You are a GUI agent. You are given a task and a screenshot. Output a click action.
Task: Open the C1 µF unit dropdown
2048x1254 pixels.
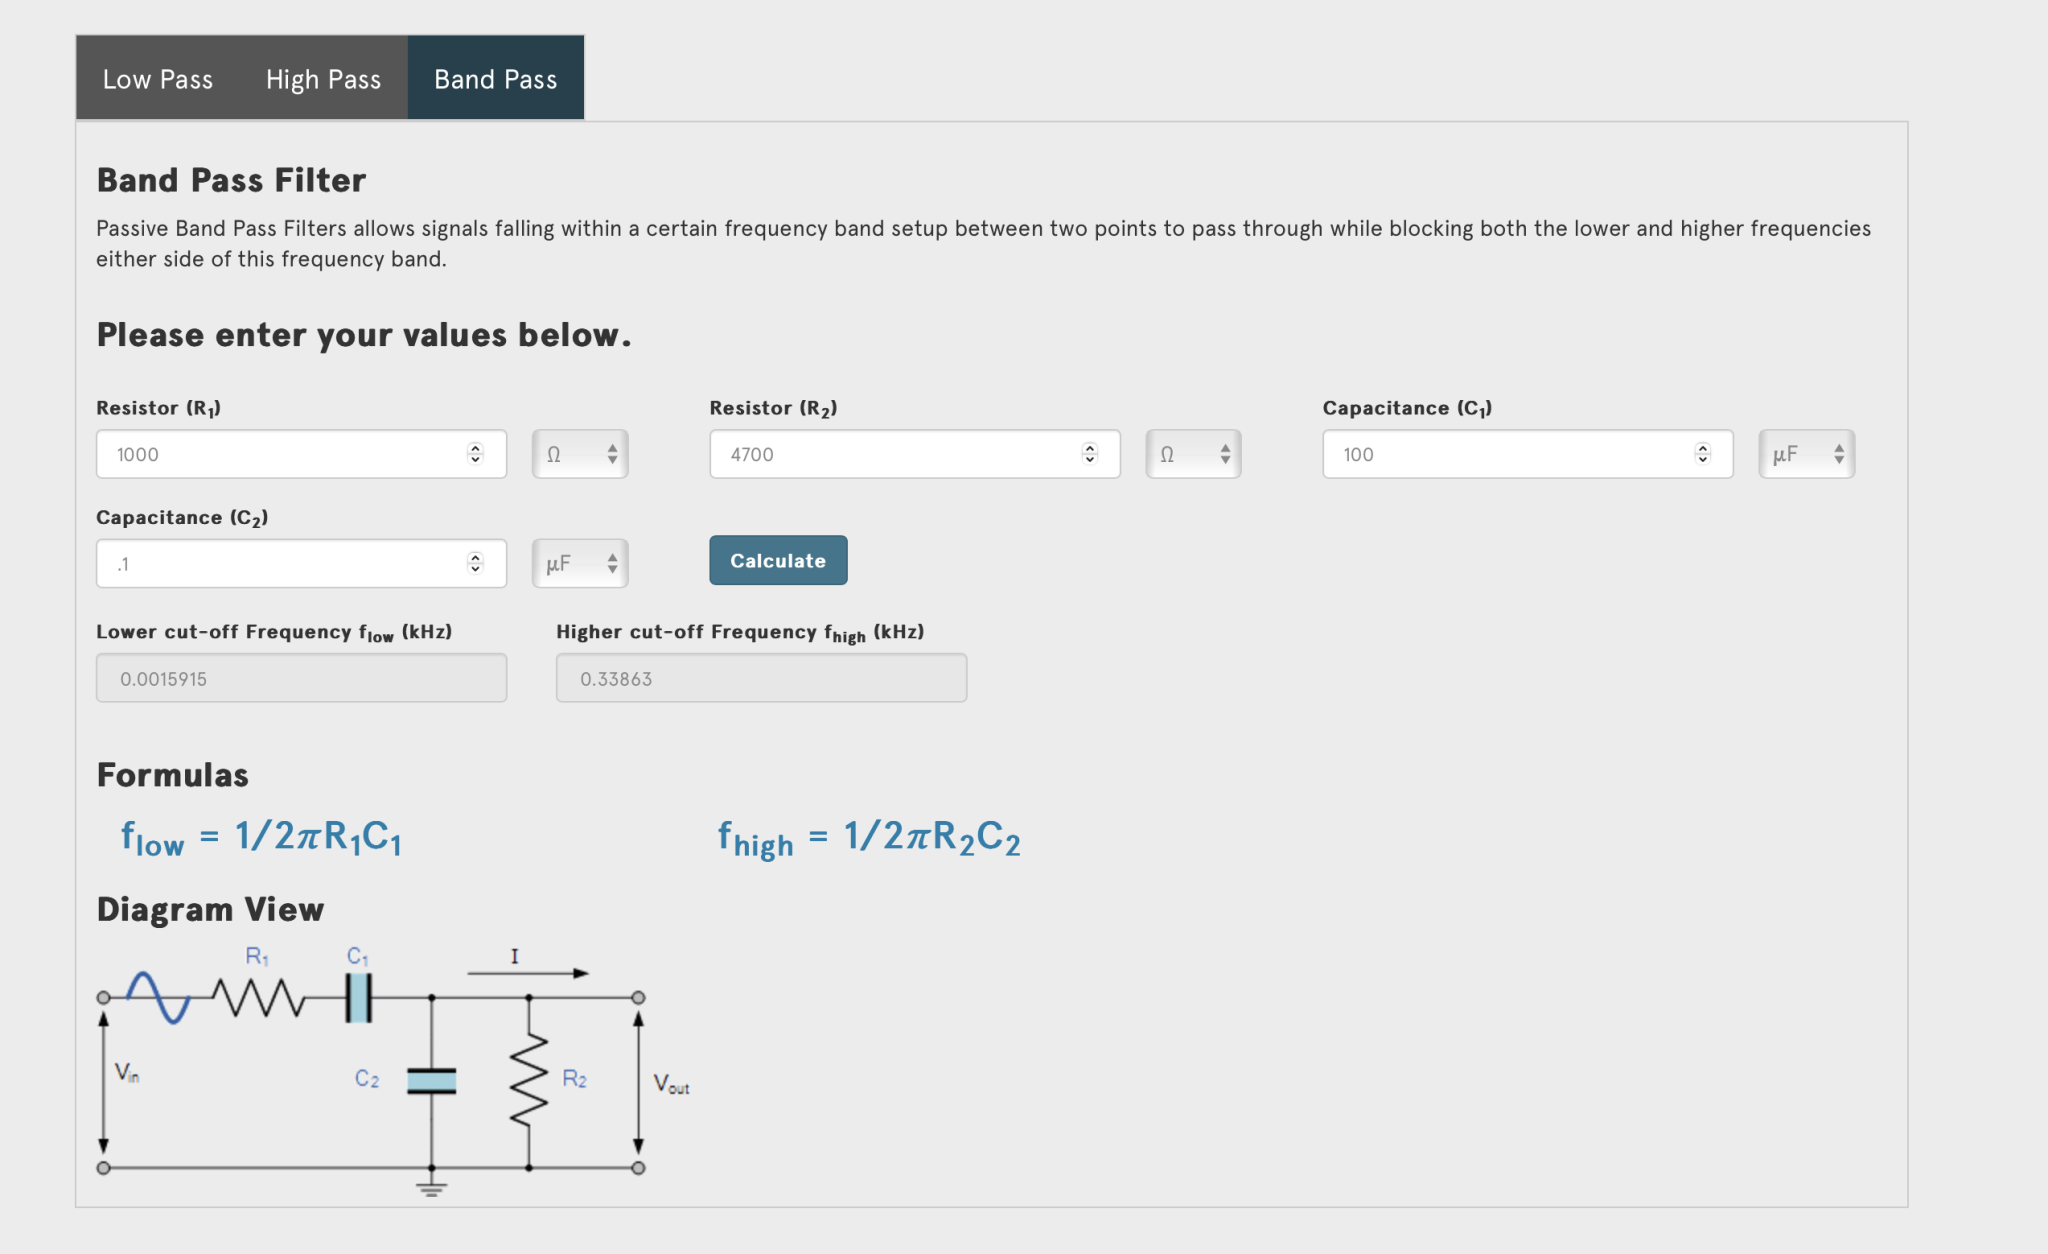pos(1806,454)
